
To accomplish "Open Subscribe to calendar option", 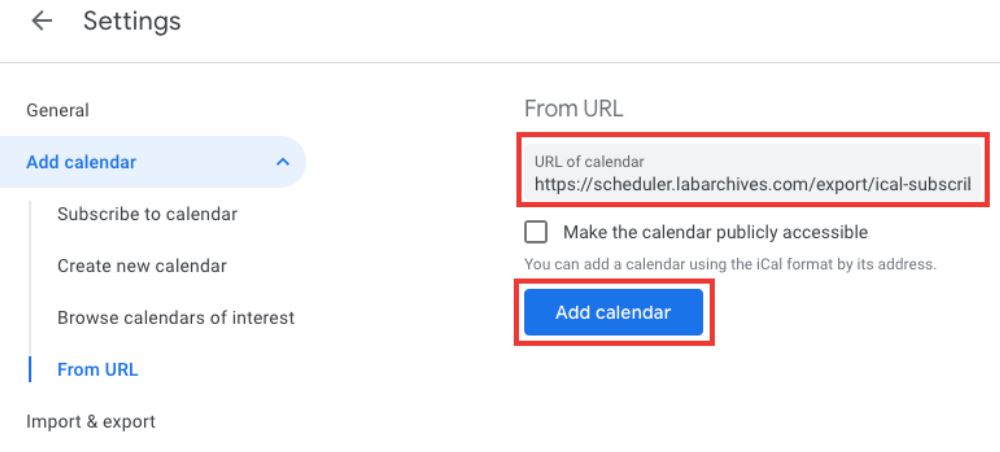I will coord(147,214).
